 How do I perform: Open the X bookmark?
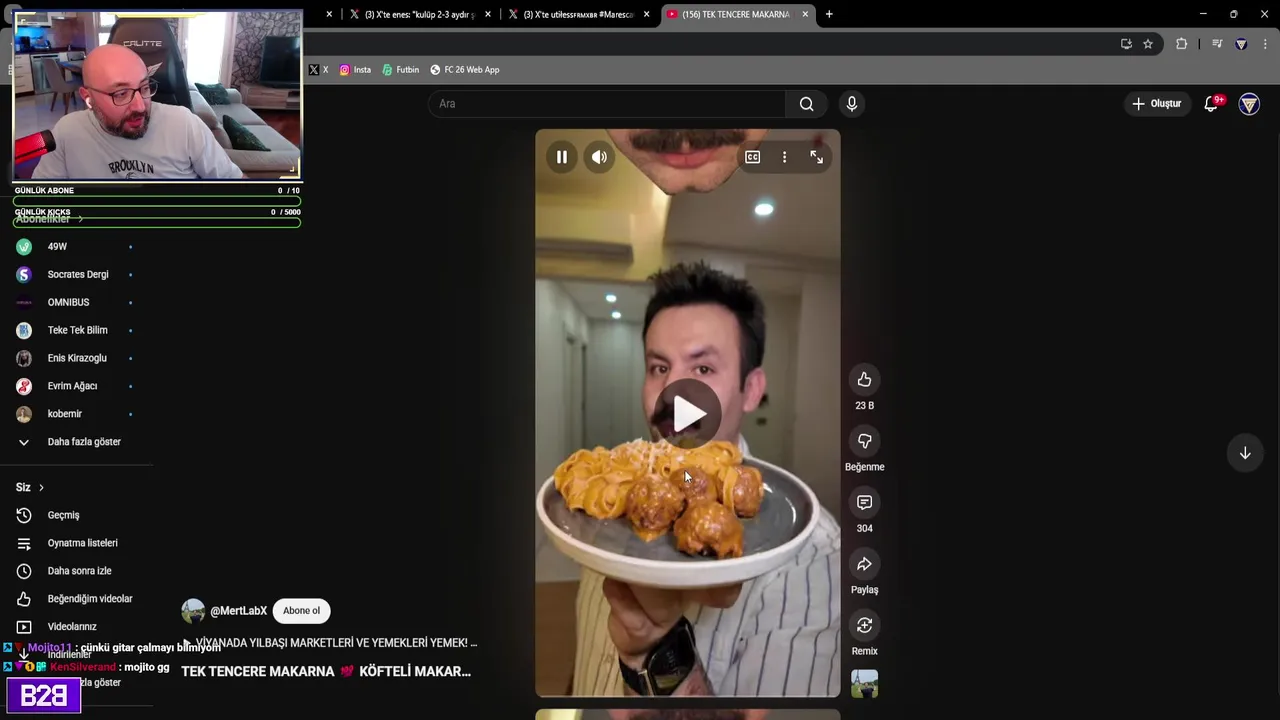click(318, 70)
